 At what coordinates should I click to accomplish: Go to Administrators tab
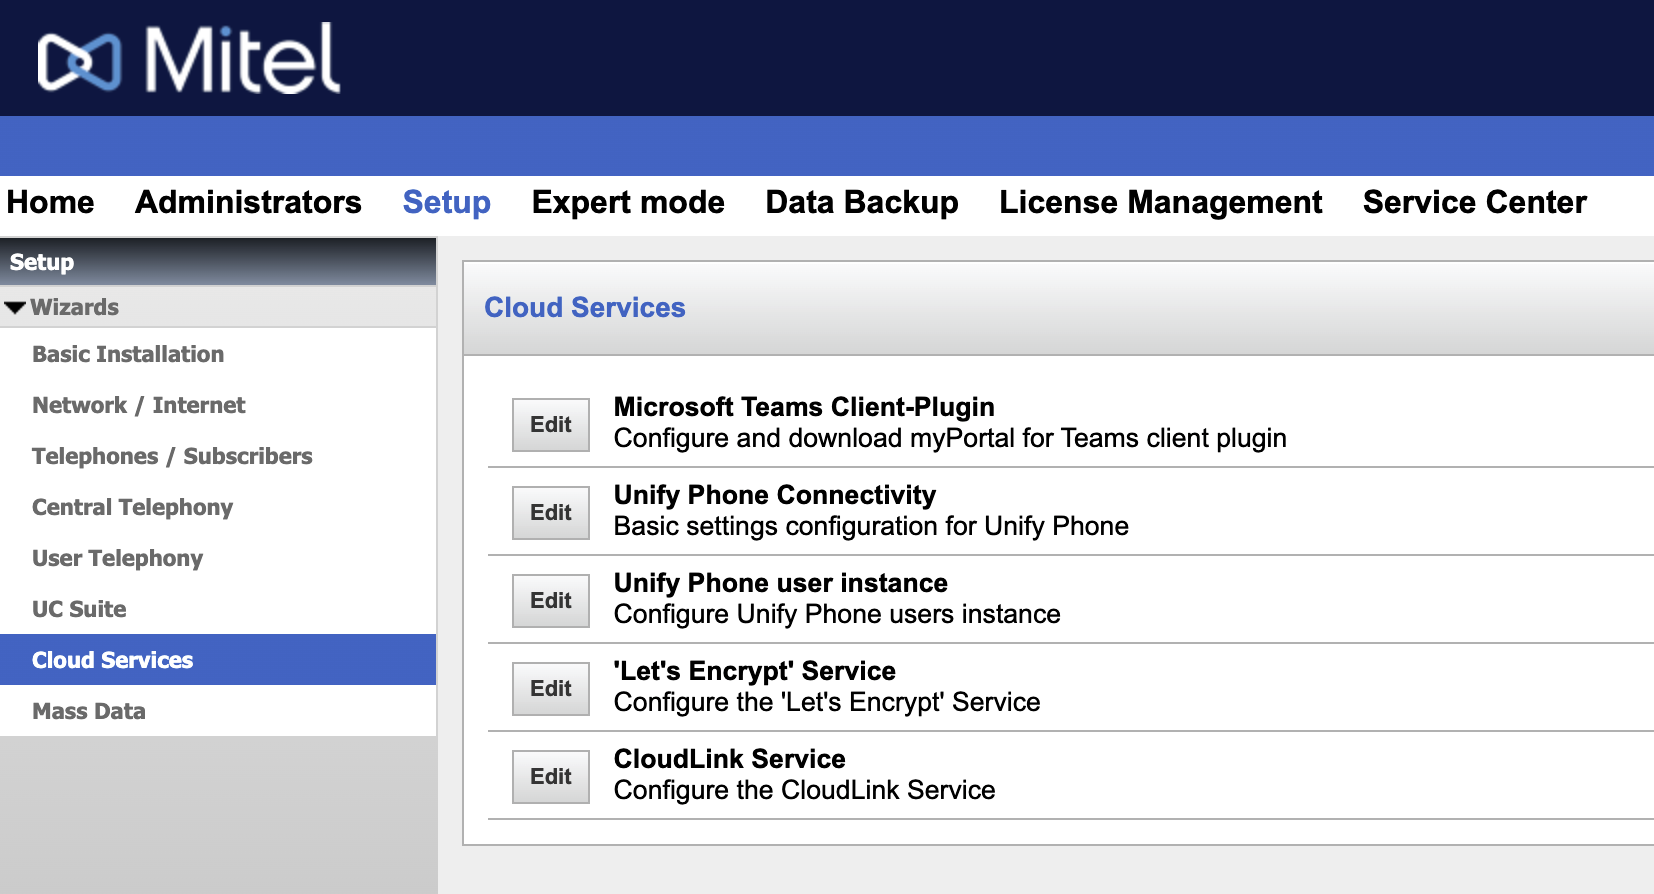pyautogui.click(x=248, y=202)
